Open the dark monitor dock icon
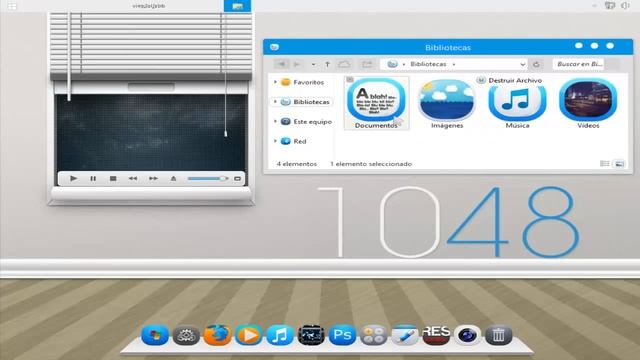The width and height of the screenshot is (640, 360). click(311, 336)
